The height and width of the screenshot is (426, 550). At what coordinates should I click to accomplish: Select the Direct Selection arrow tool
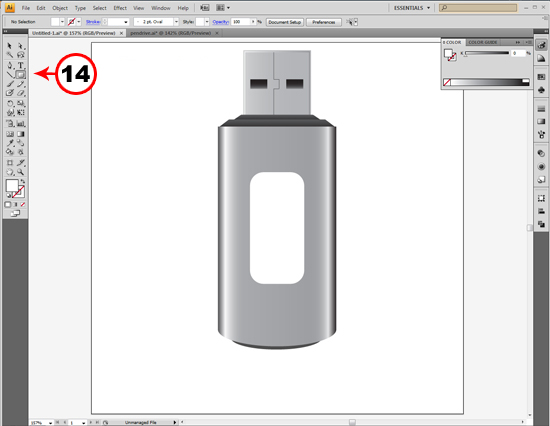pyautogui.click(x=21, y=46)
